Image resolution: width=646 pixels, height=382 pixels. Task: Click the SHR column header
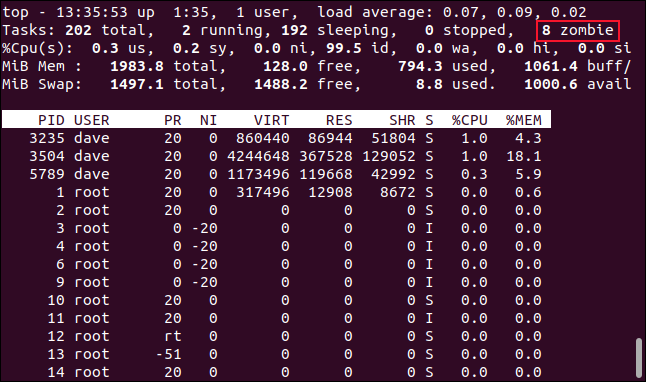402,120
